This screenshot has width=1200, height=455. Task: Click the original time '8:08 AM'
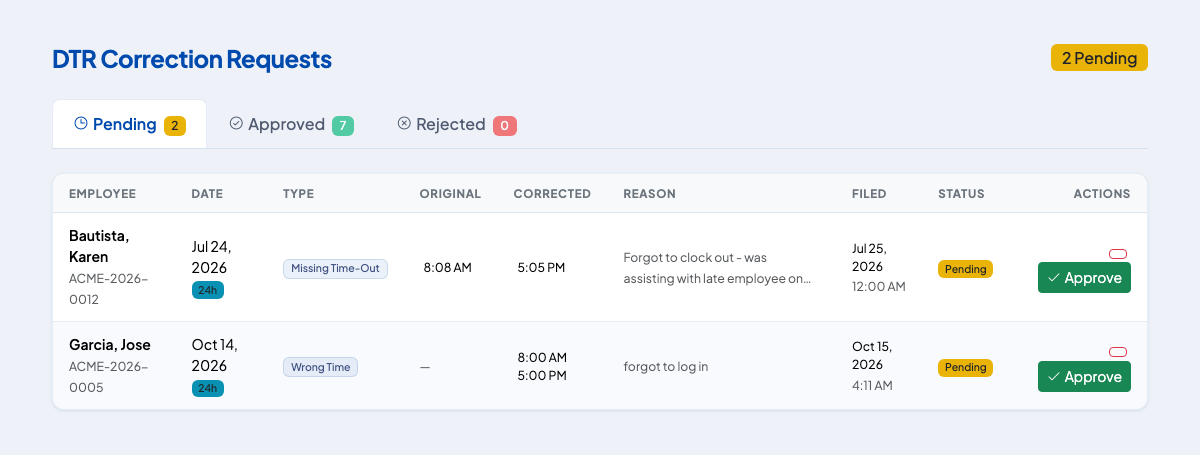[447, 268]
